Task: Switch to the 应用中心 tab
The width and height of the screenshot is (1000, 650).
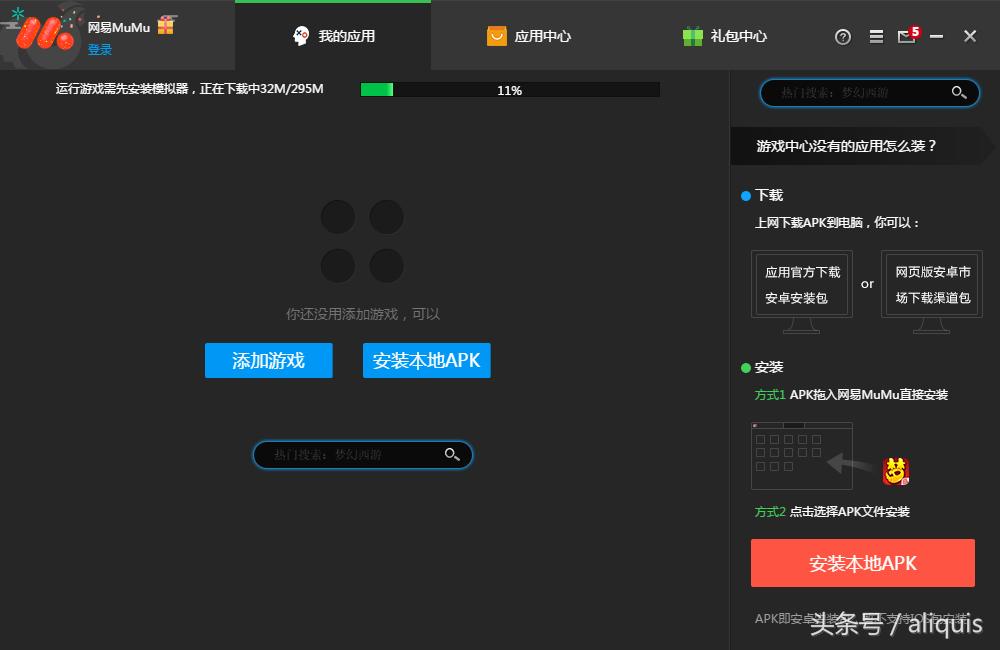Action: pyautogui.click(x=529, y=35)
